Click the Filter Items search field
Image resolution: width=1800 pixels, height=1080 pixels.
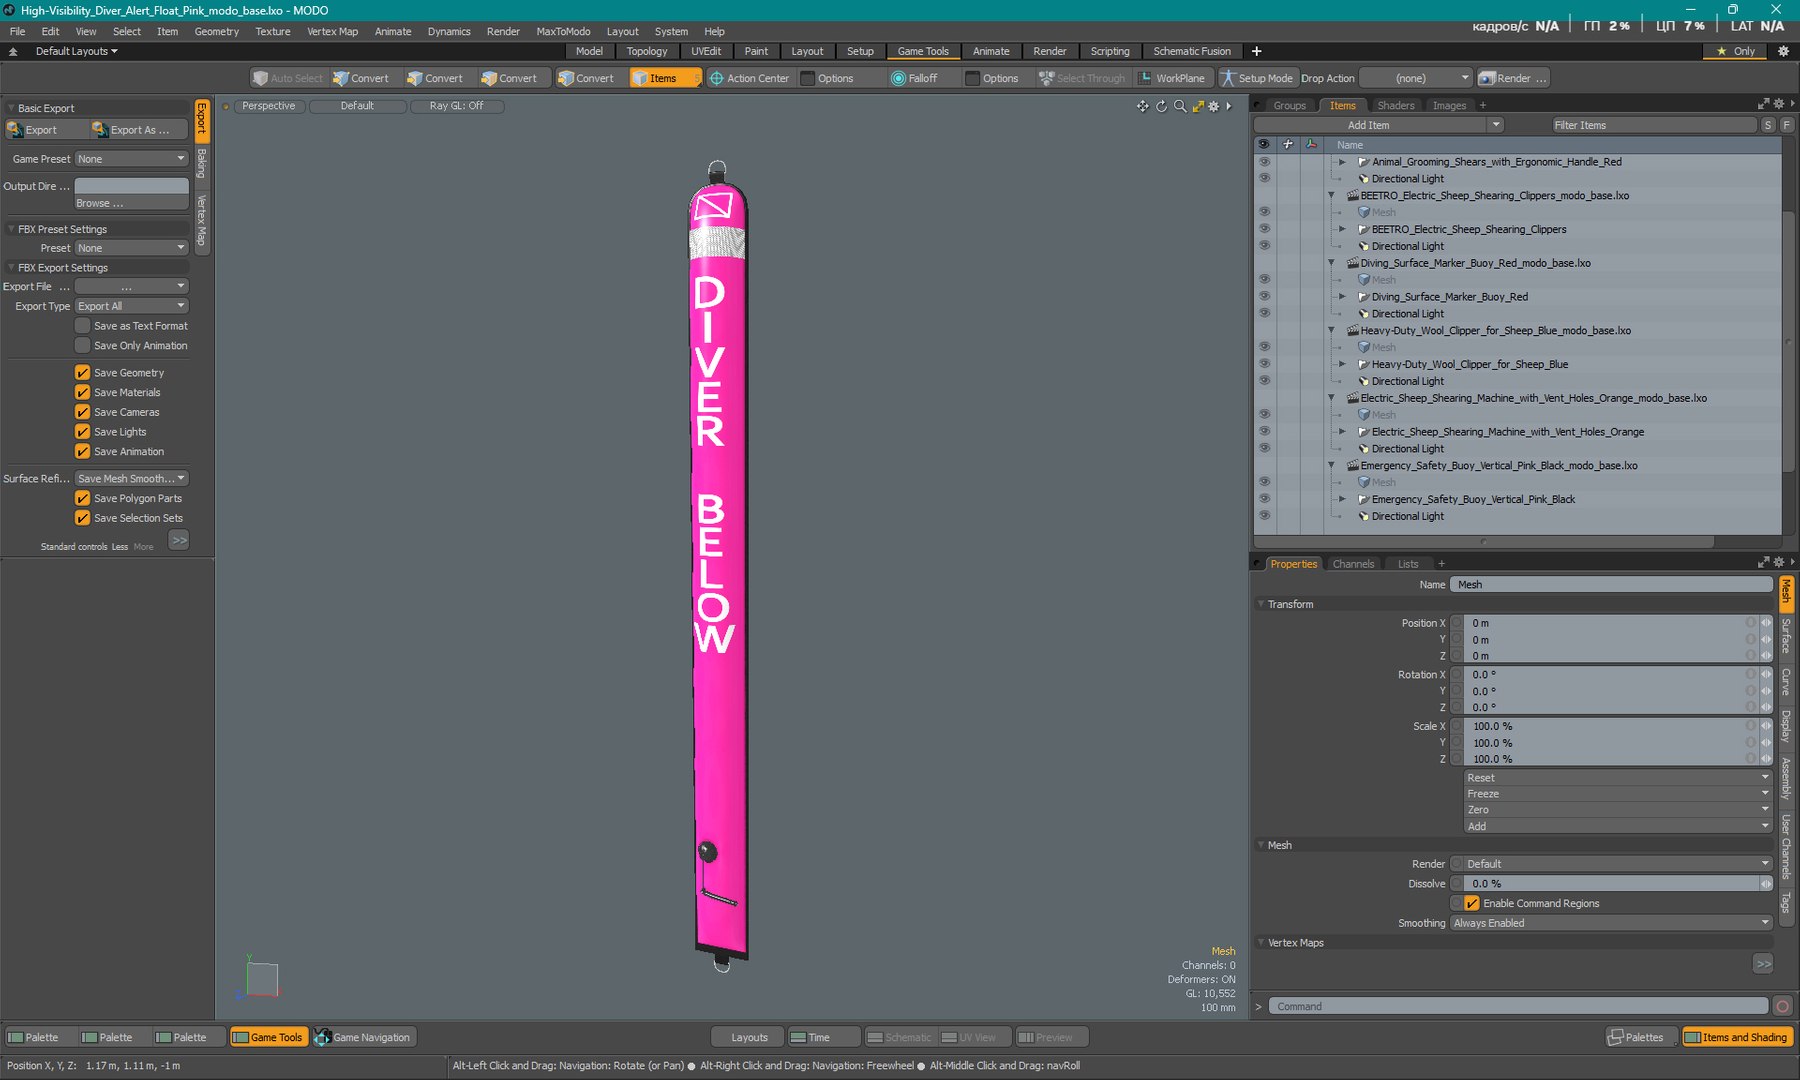point(1654,125)
